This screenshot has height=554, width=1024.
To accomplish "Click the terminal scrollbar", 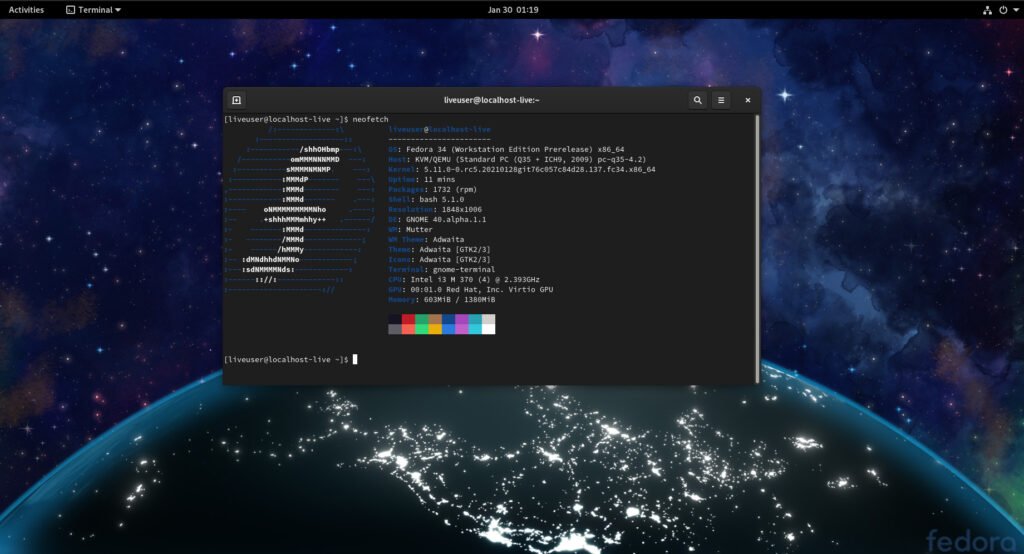I will pyautogui.click(x=757, y=249).
